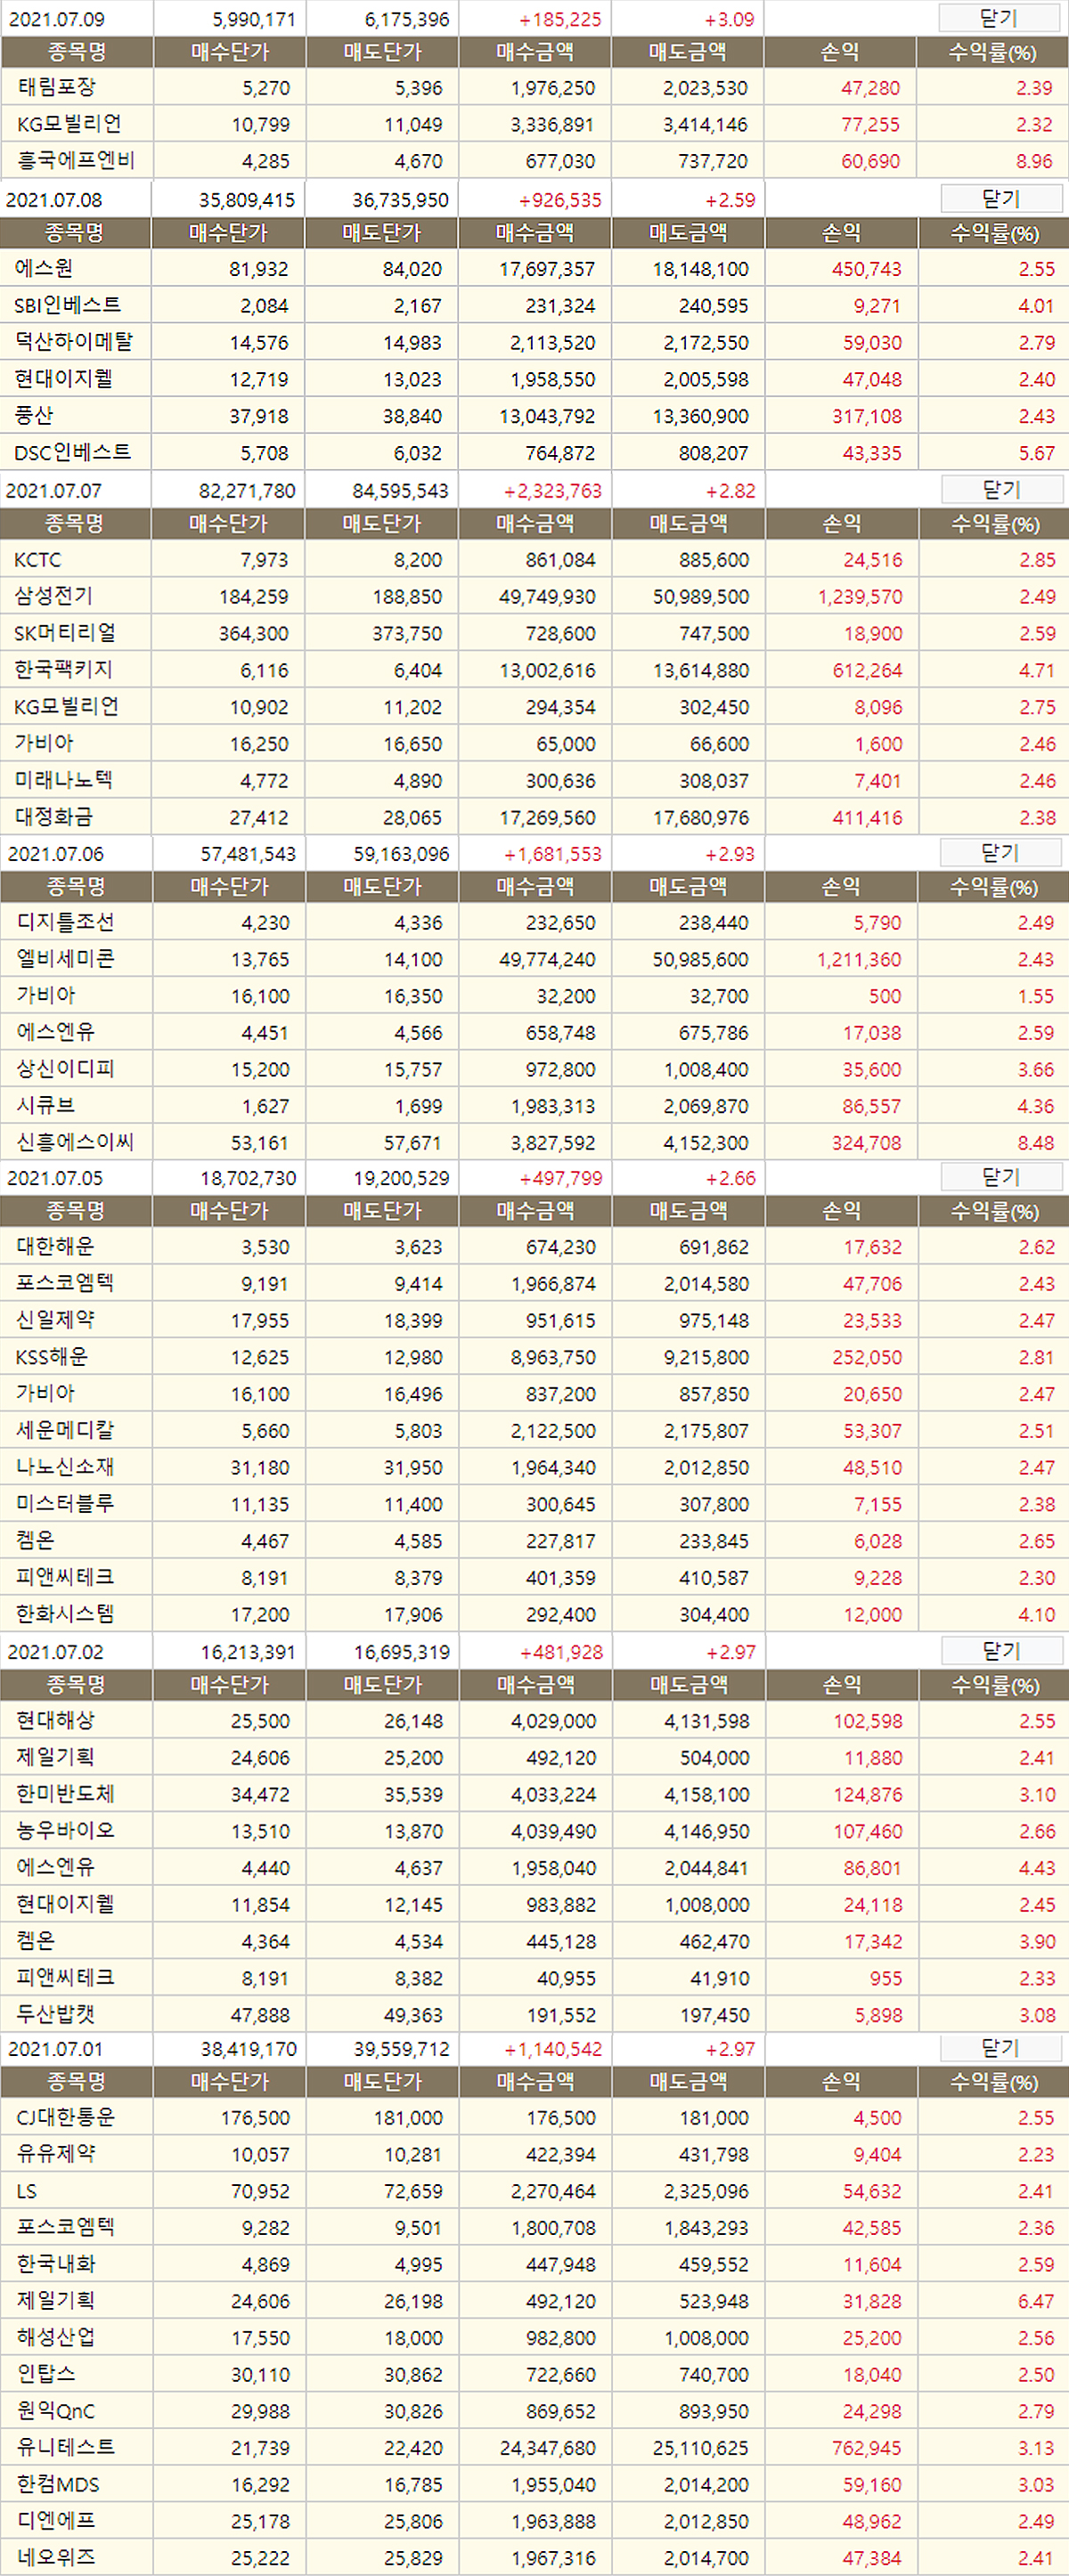Select the date 2021.07.09

pos(57,19)
